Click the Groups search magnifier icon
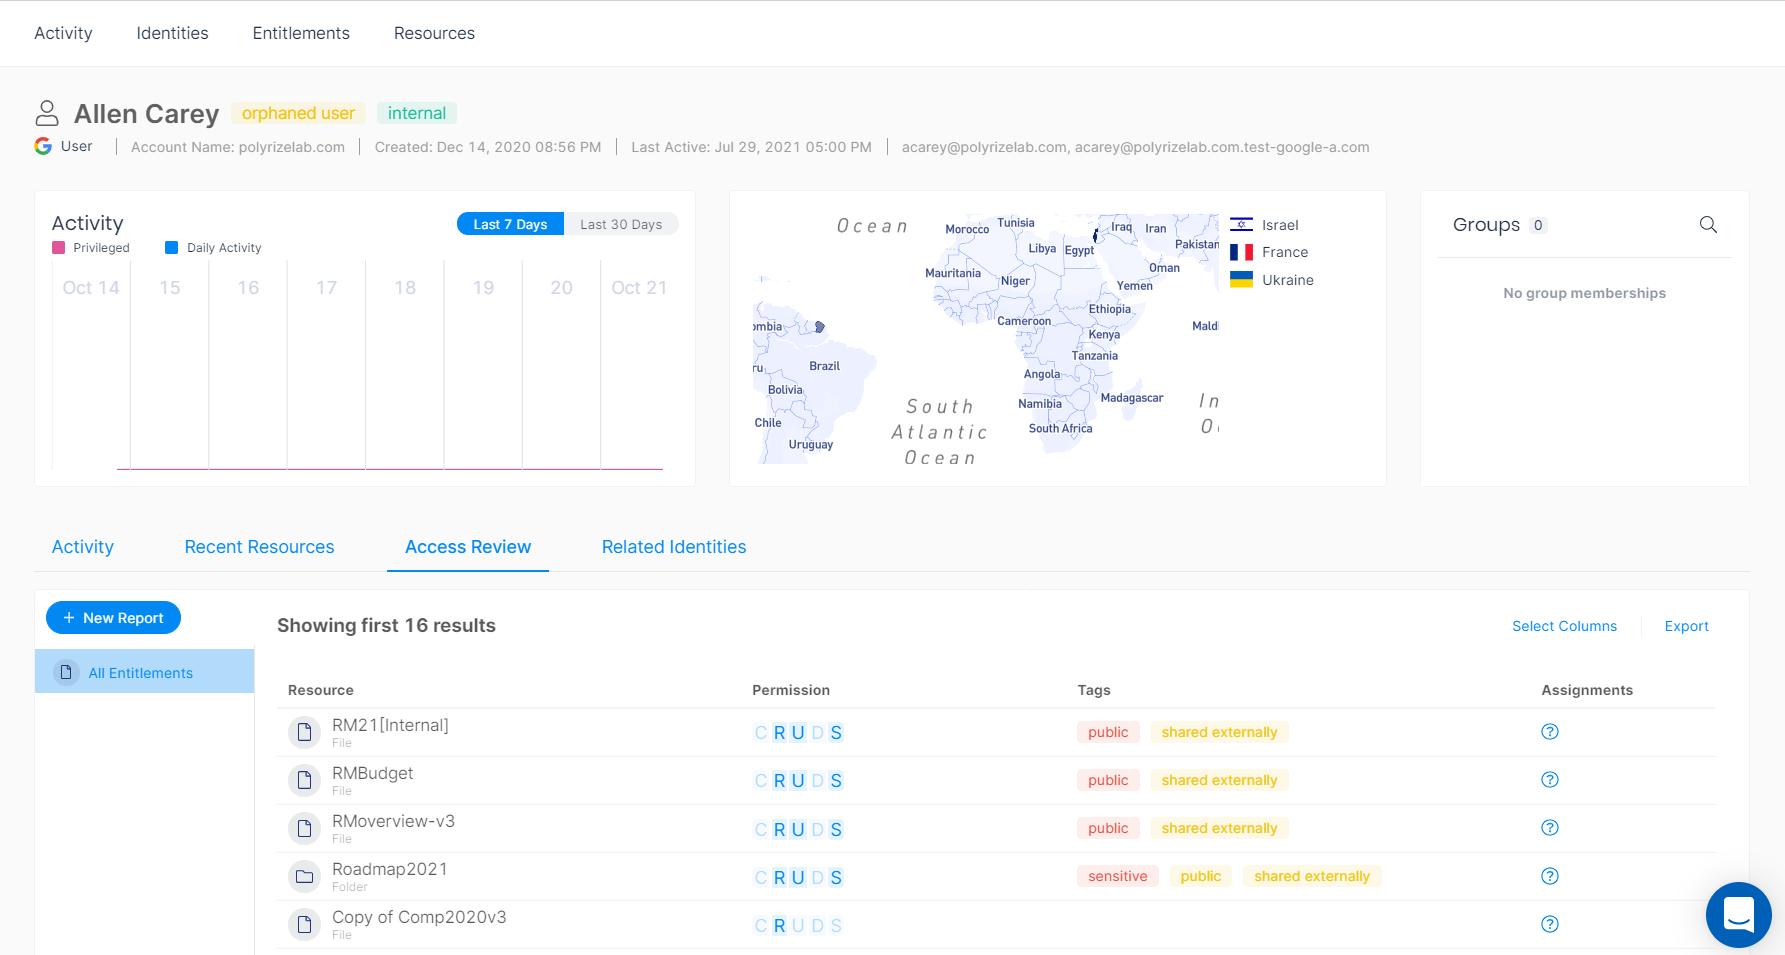This screenshot has height=955, width=1785. coord(1708,225)
